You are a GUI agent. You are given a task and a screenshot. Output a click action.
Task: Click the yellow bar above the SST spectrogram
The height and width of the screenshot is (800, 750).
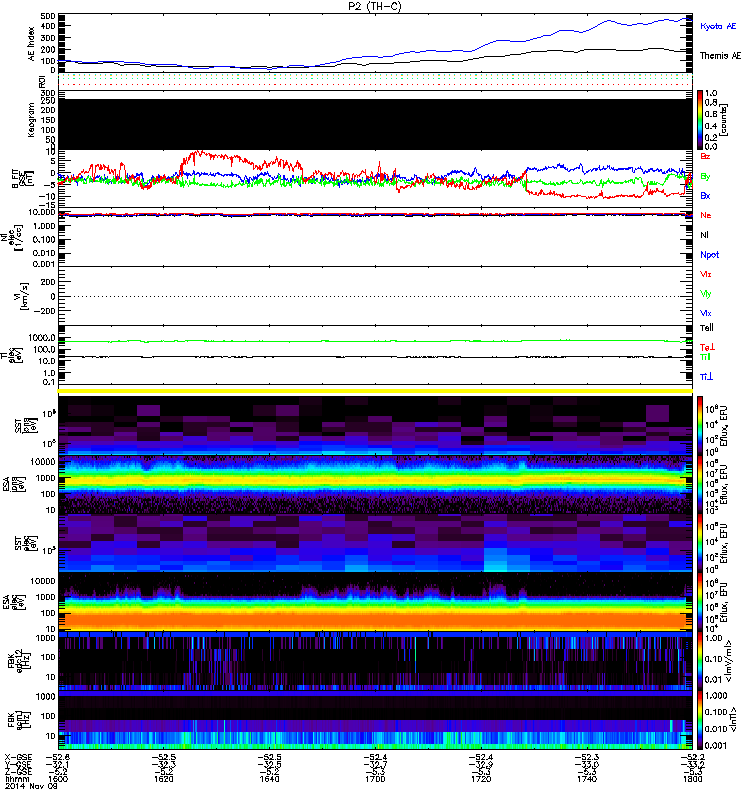375,391
